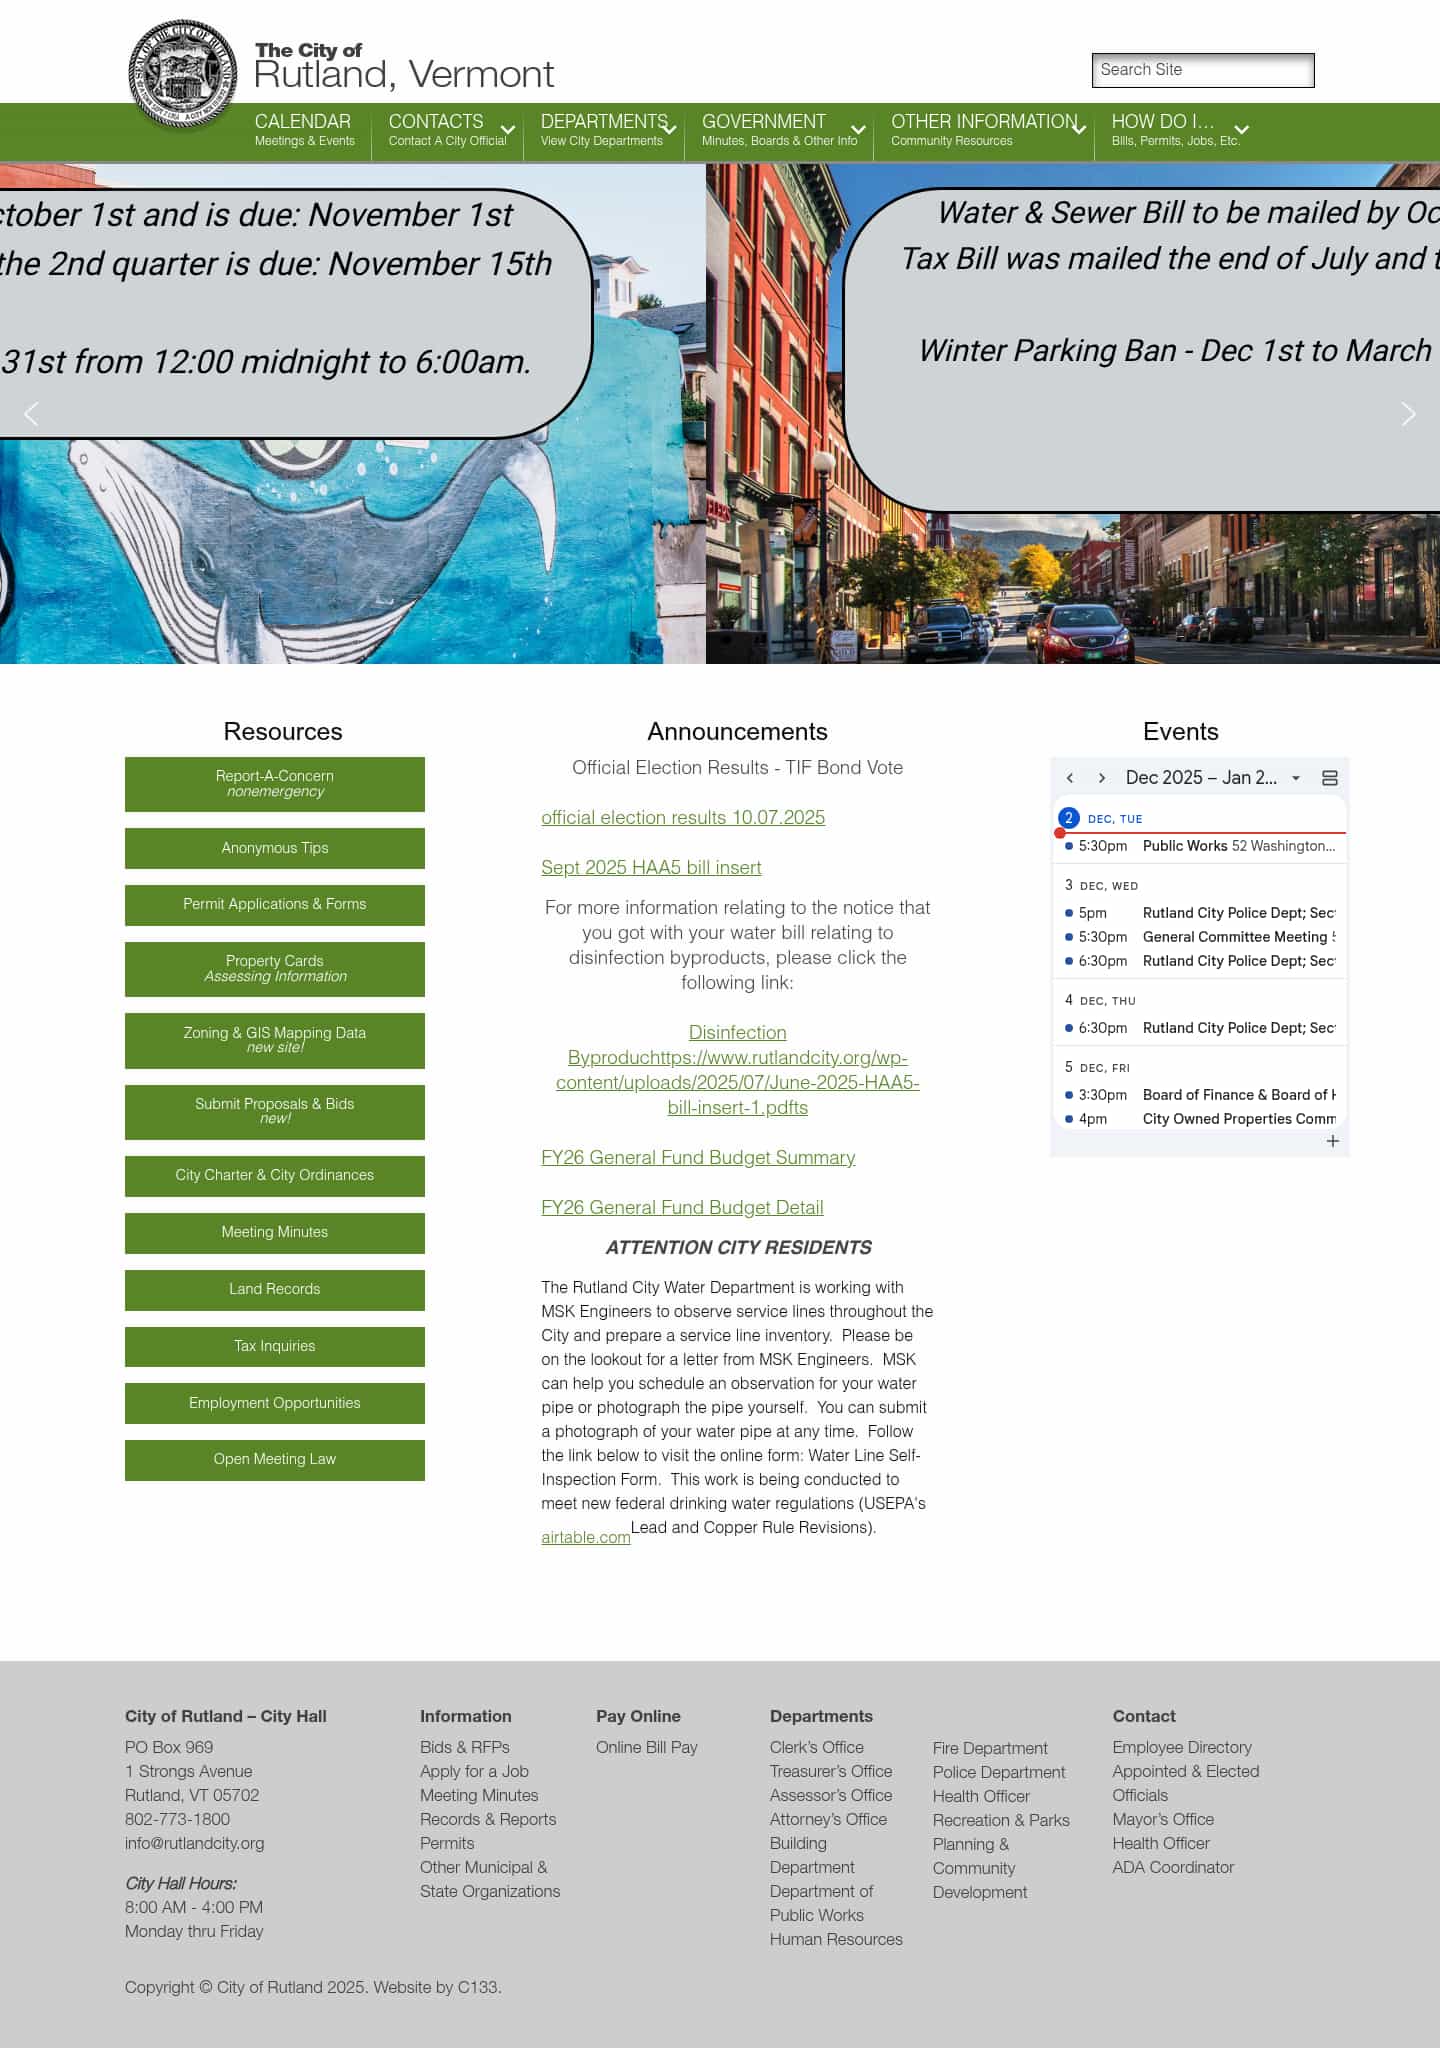Viewport: 1440px width, 2048px height.
Task: Open Zoning & GIS Mapping Data
Action: (x=275, y=1041)
